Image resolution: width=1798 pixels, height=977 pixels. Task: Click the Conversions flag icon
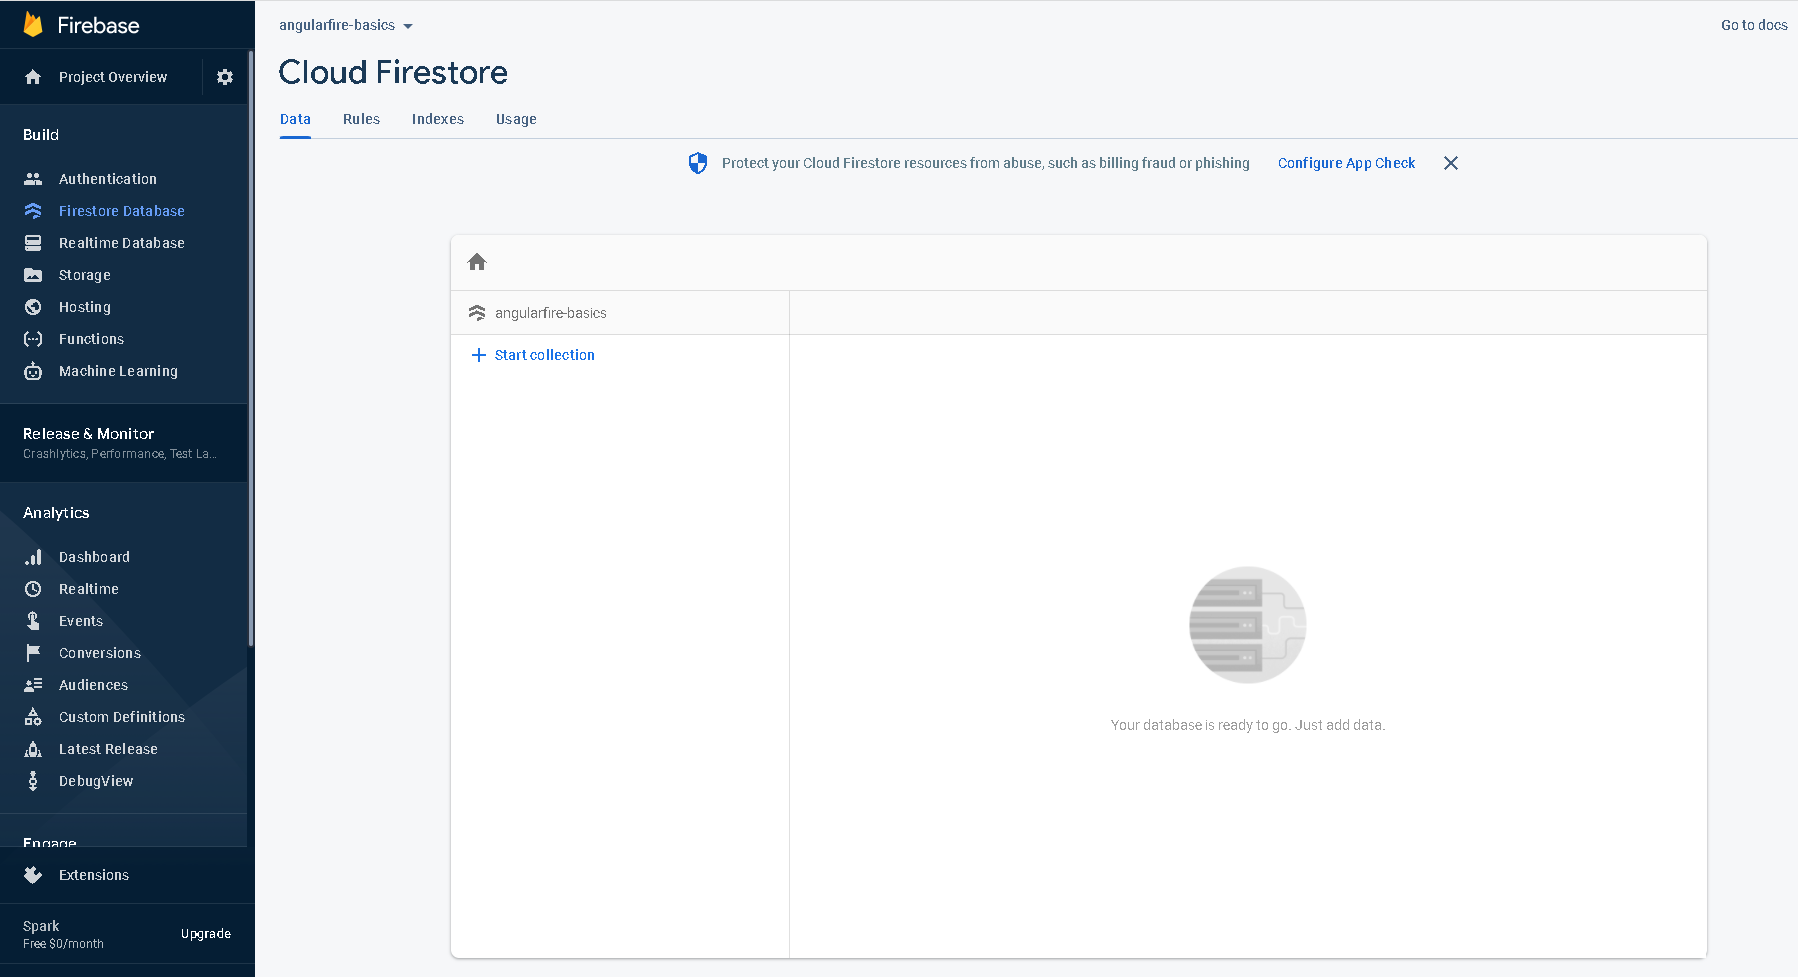click(x=33, y=653)
